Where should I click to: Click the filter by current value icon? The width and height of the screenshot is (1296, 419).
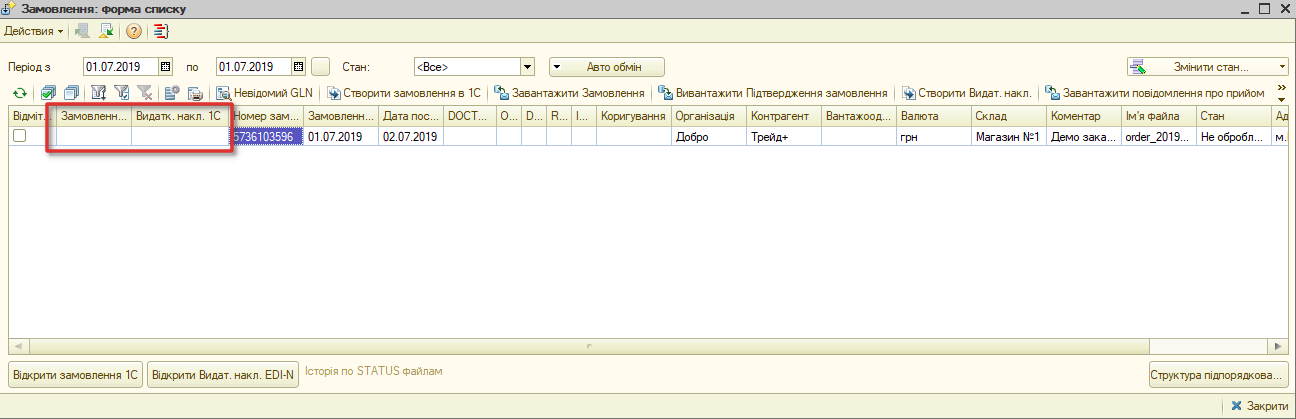[x=122, y=93]
